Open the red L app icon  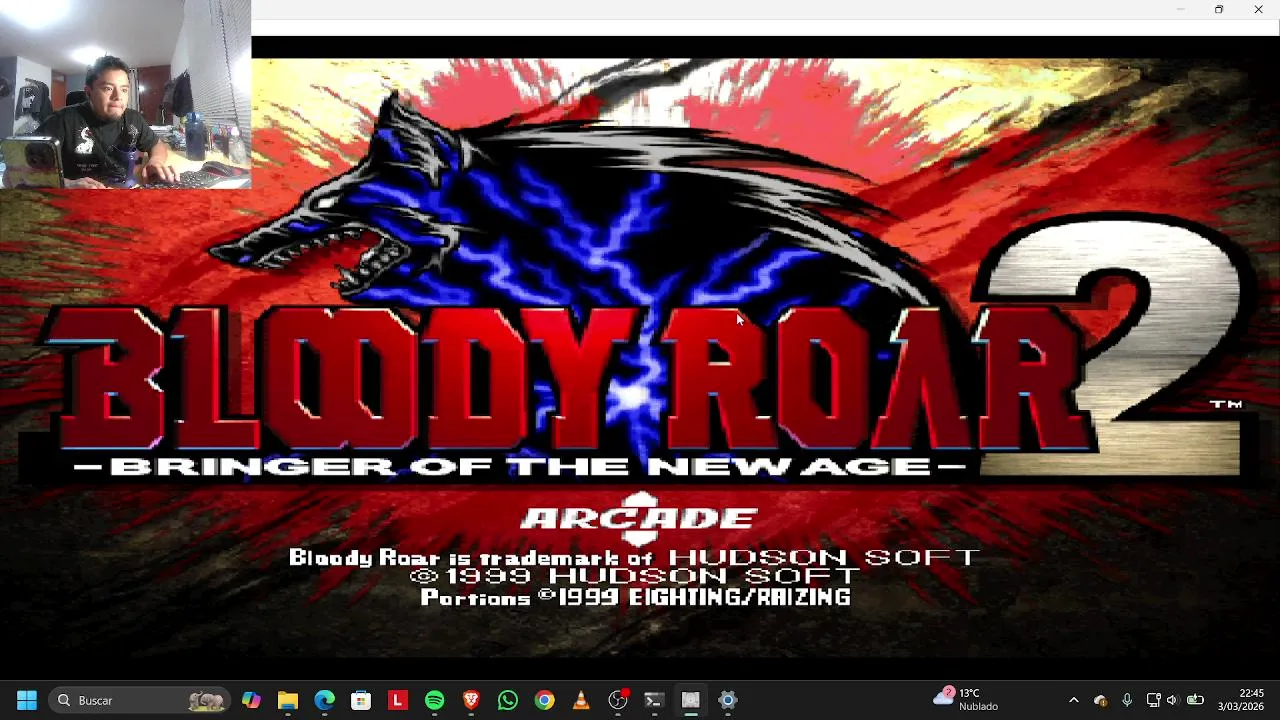398,700
